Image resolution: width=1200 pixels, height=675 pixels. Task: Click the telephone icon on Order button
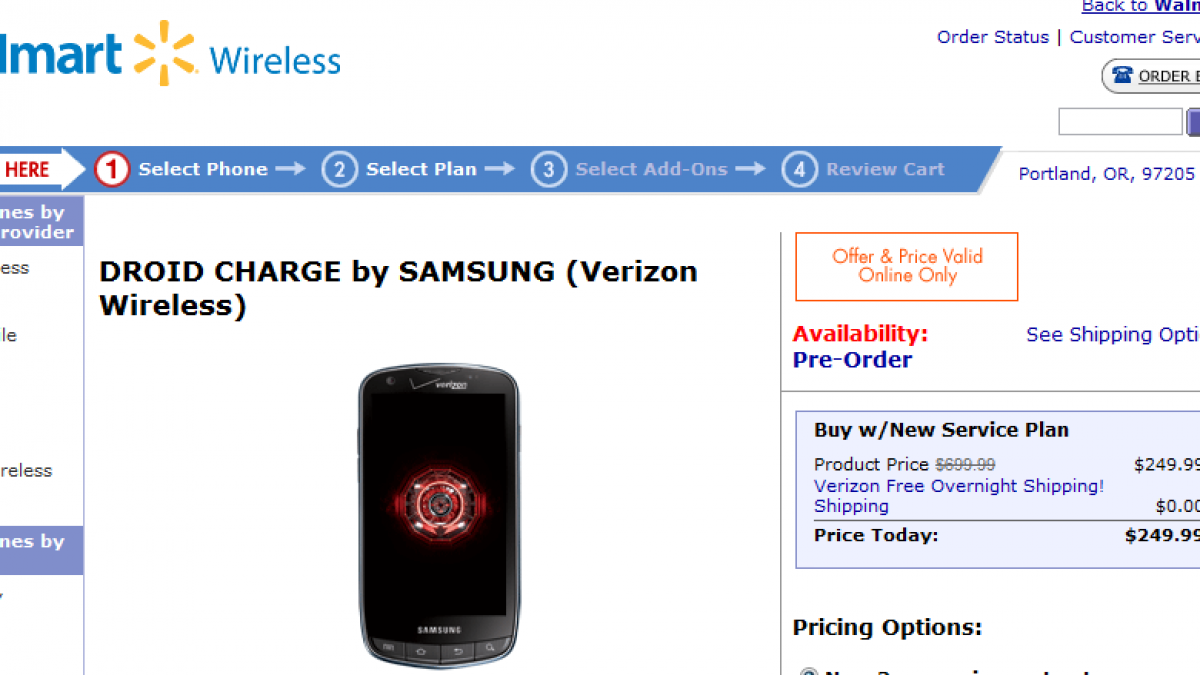click(1122, 76)
